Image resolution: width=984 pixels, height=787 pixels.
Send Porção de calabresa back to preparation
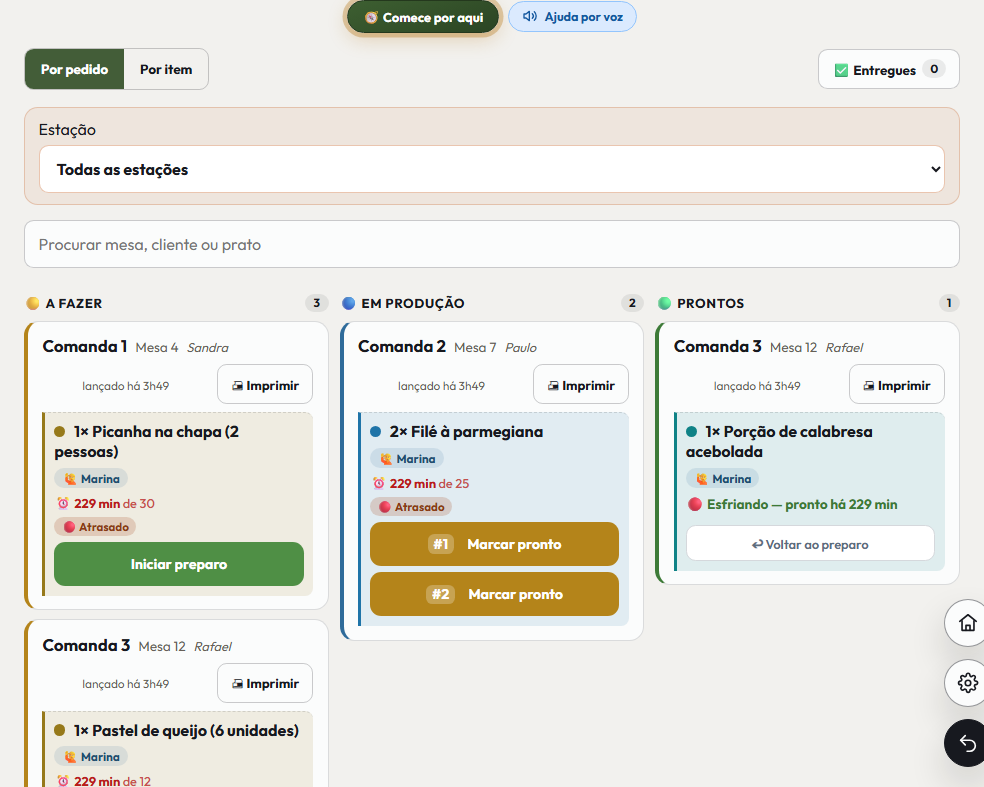point(810,543)
